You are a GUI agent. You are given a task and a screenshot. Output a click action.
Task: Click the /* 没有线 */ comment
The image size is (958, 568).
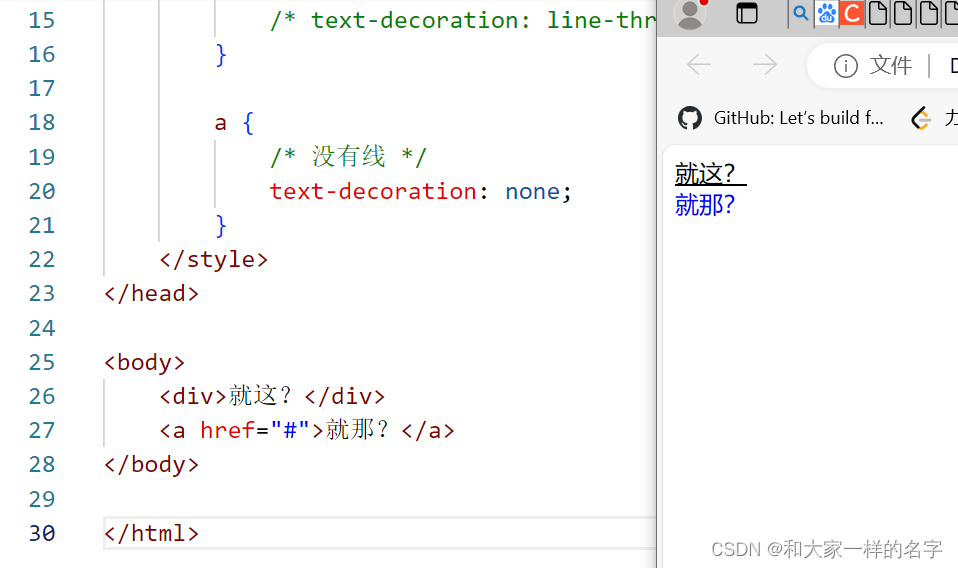pyautogui.click(x=348, y=157)
